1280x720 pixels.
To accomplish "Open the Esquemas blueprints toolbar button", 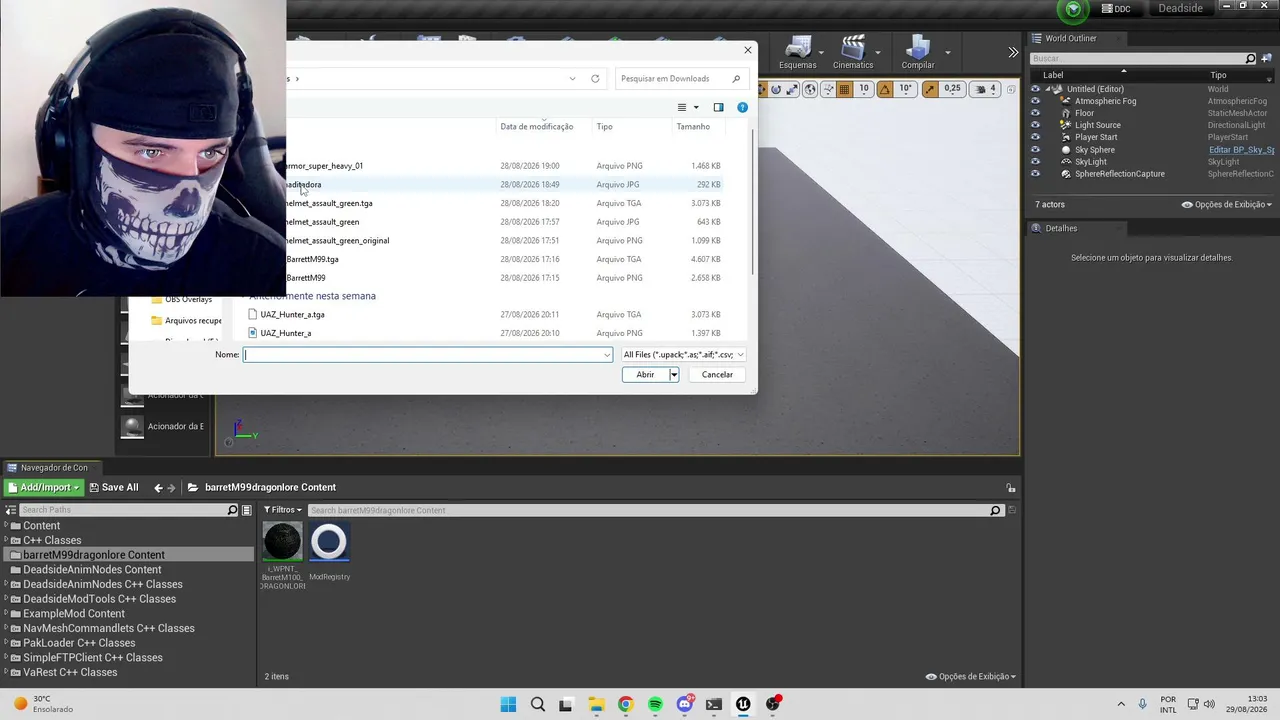I will point(797,52).
